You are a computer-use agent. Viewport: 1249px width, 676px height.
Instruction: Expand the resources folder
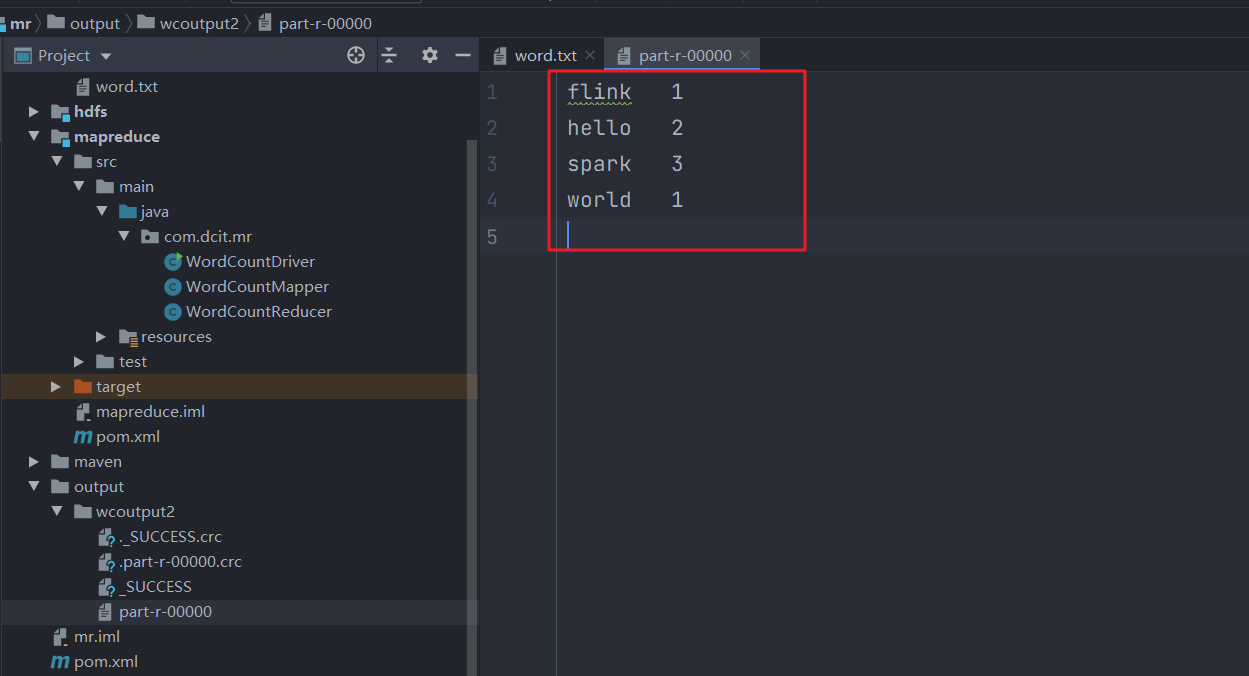(x=101, y=337)
